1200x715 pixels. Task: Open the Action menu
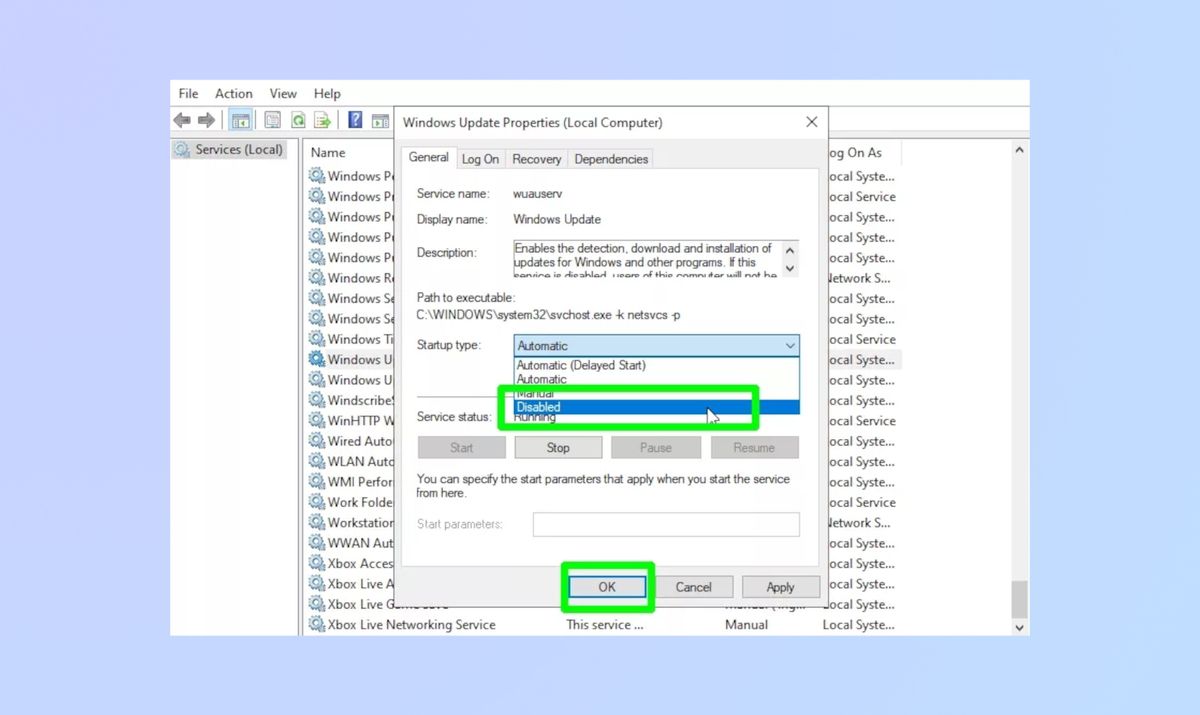pyautogui.click(x=233, y=93)
